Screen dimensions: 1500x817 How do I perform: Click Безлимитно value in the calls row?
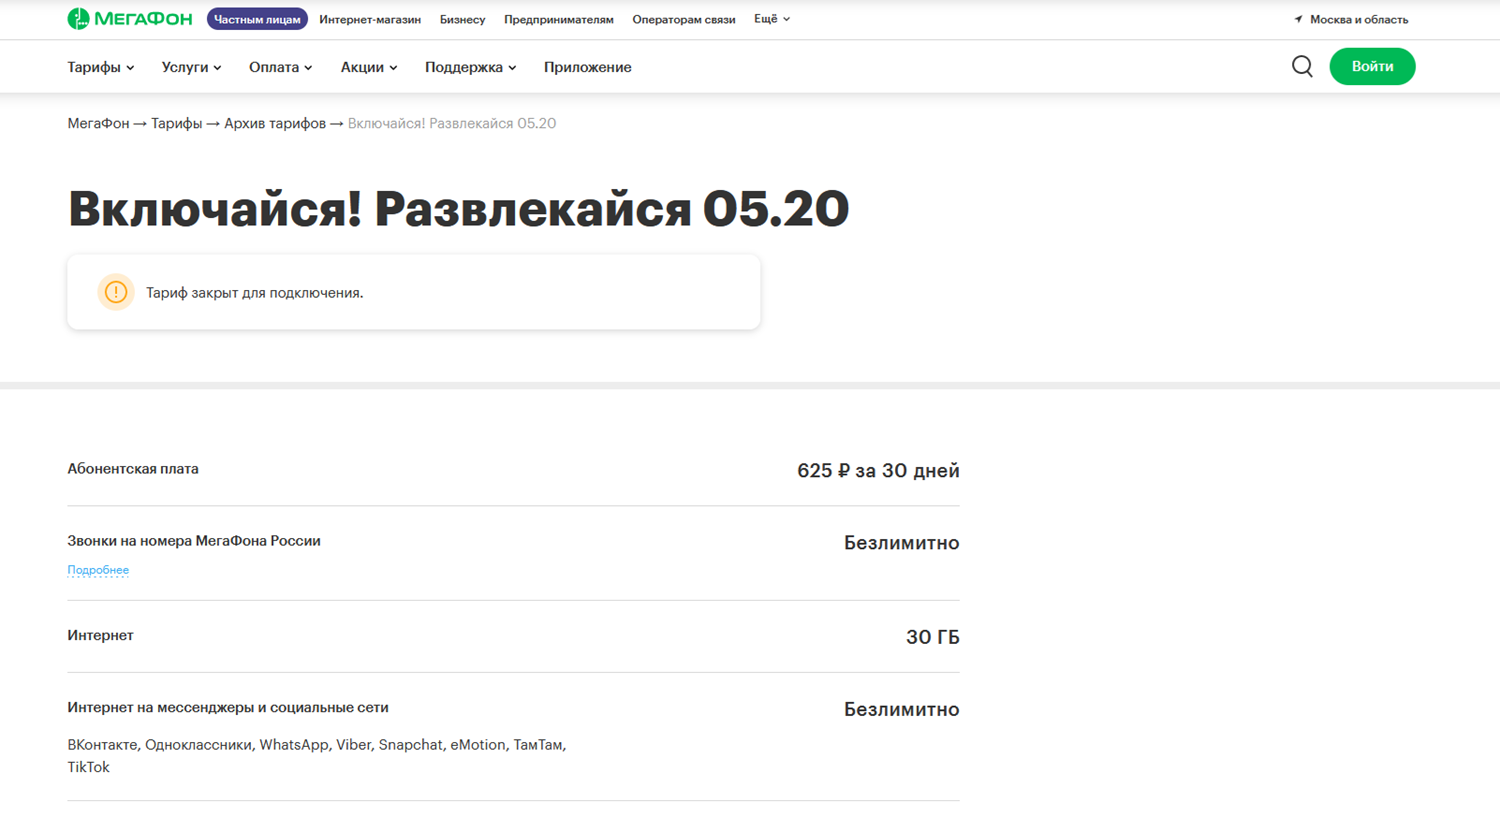(901, 542)
